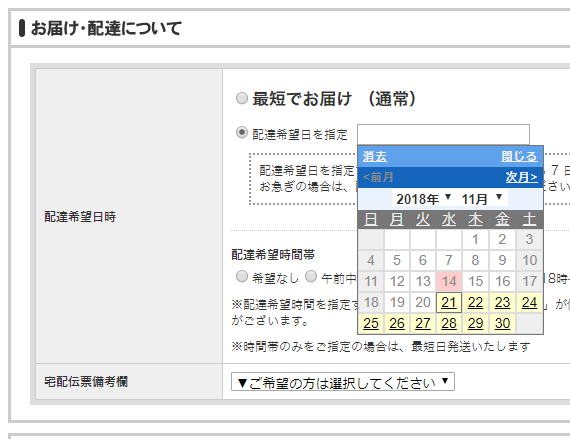Screen dimensions: 570x439
Task: Select the 最短でお届け (通常) radio button
Action: click(242, 98)
